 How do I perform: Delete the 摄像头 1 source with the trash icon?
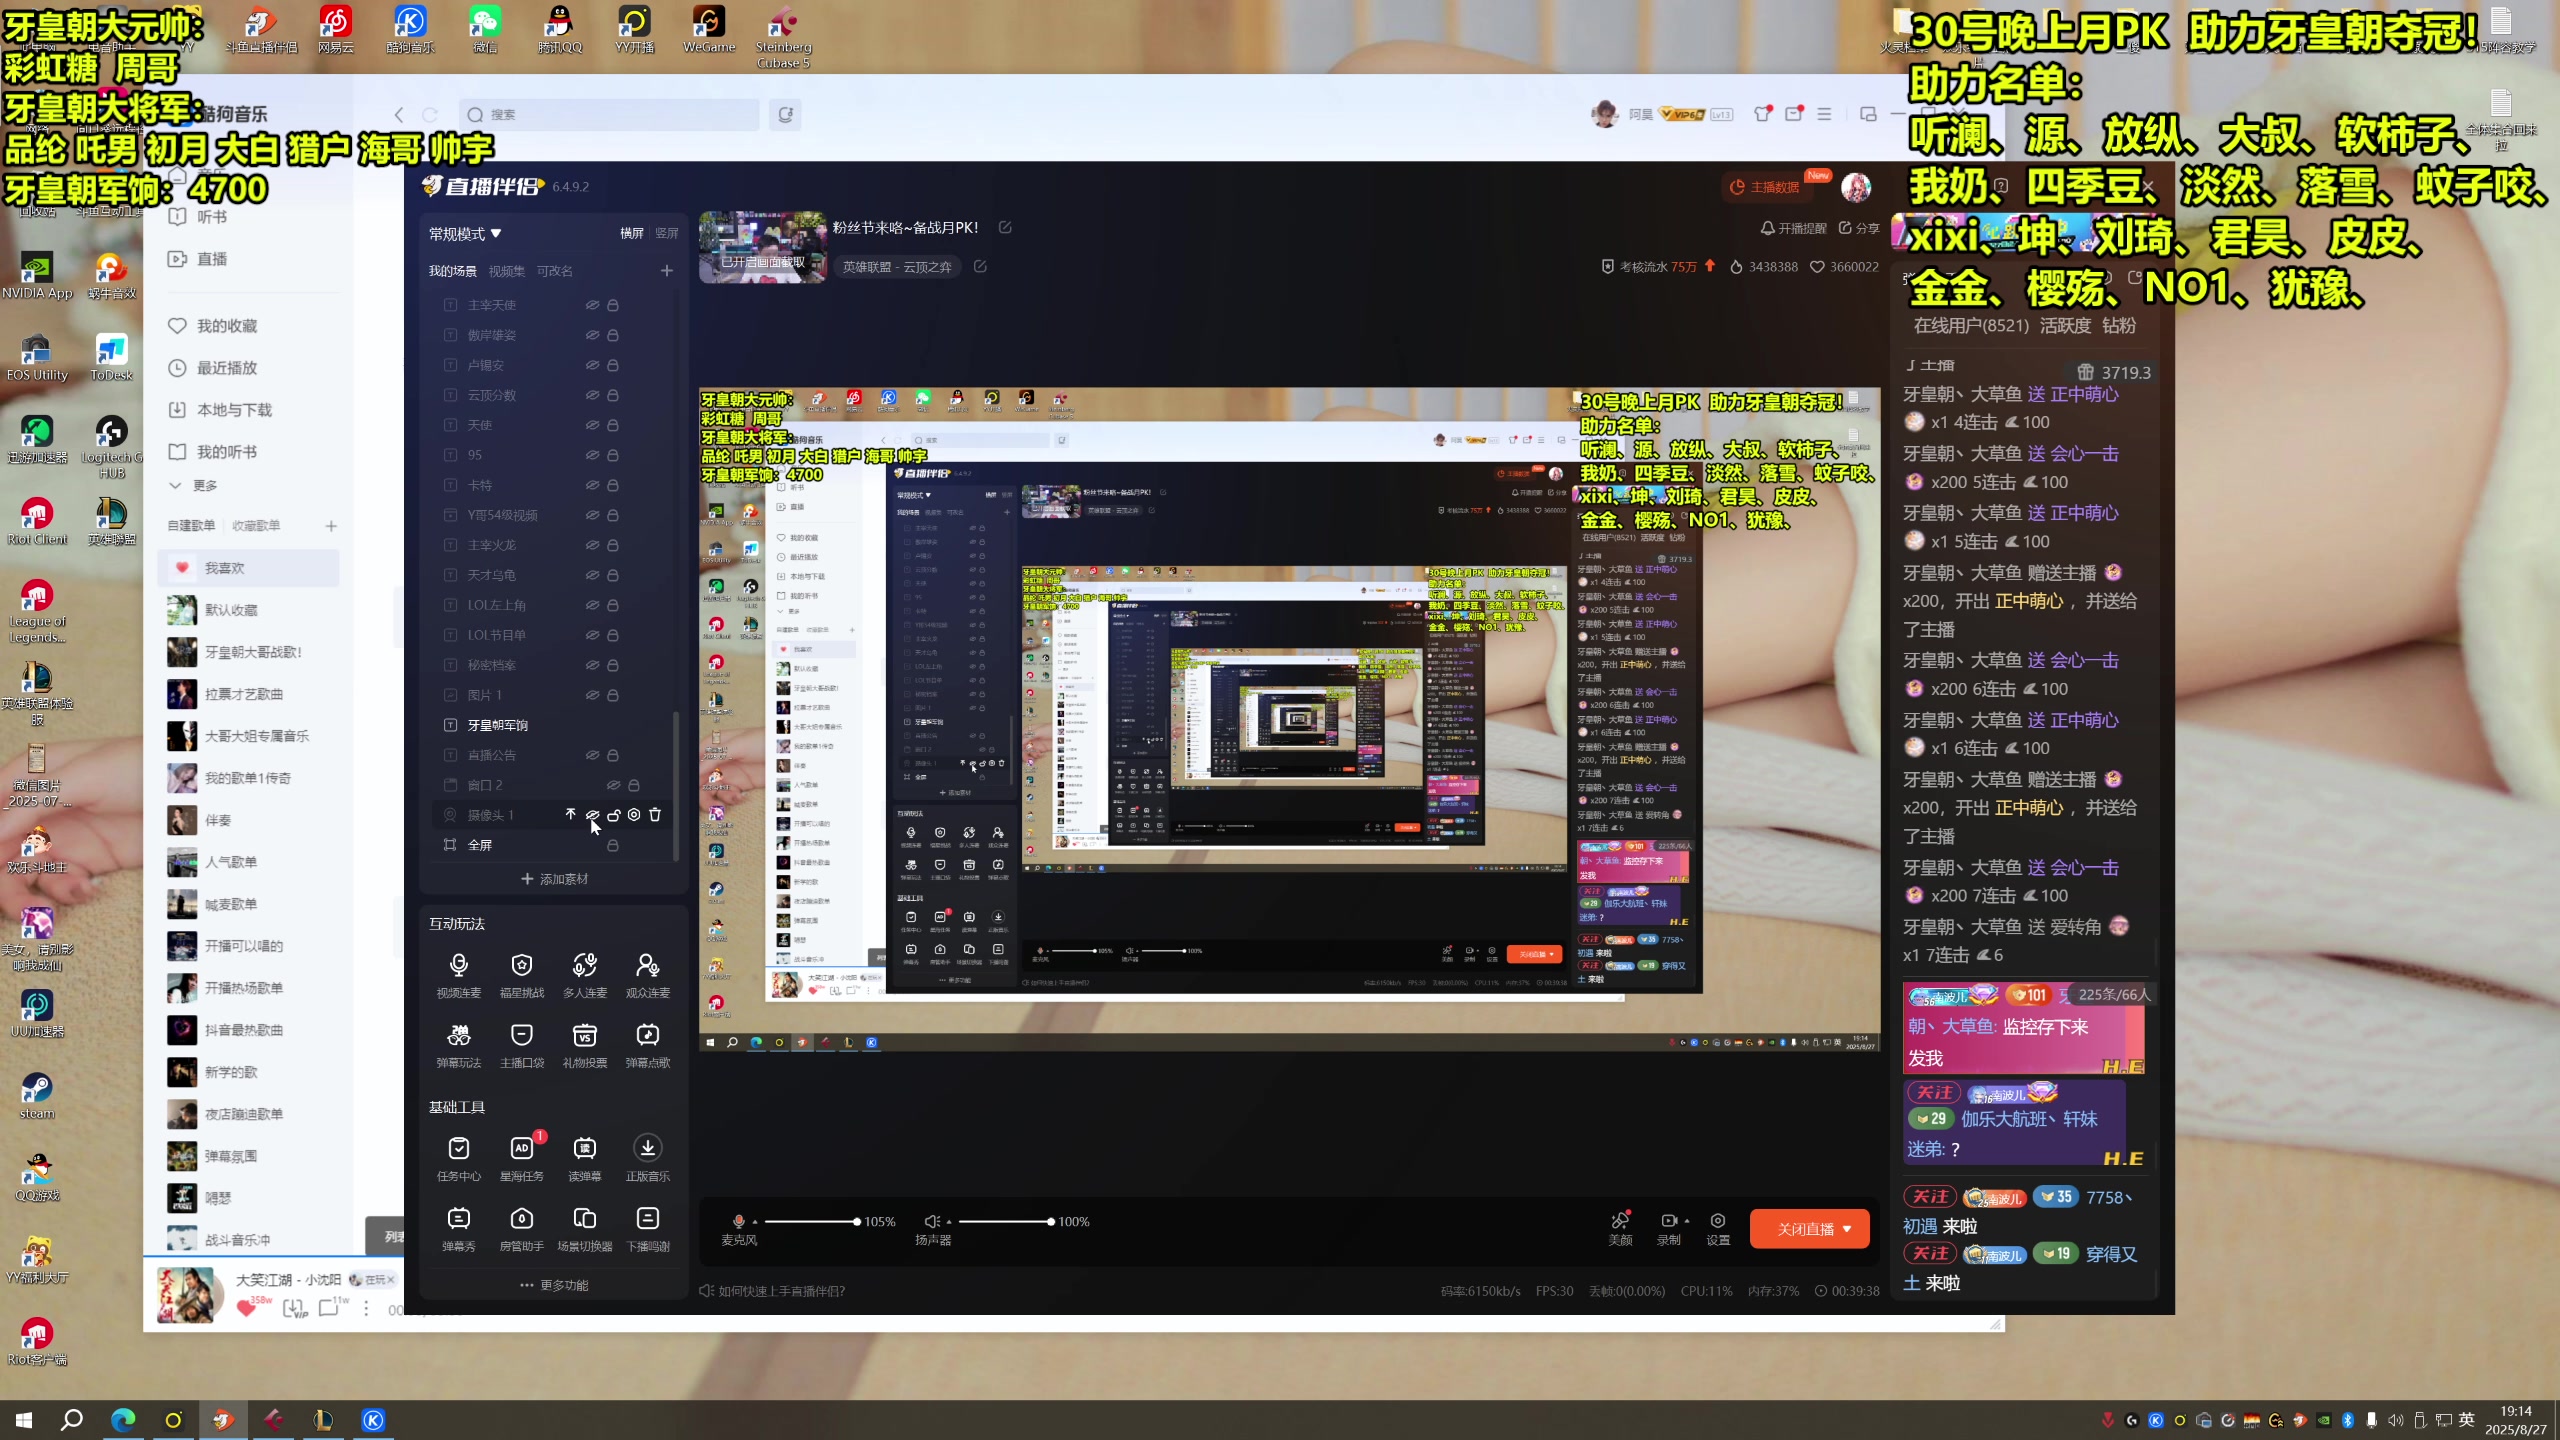point(655,814)
